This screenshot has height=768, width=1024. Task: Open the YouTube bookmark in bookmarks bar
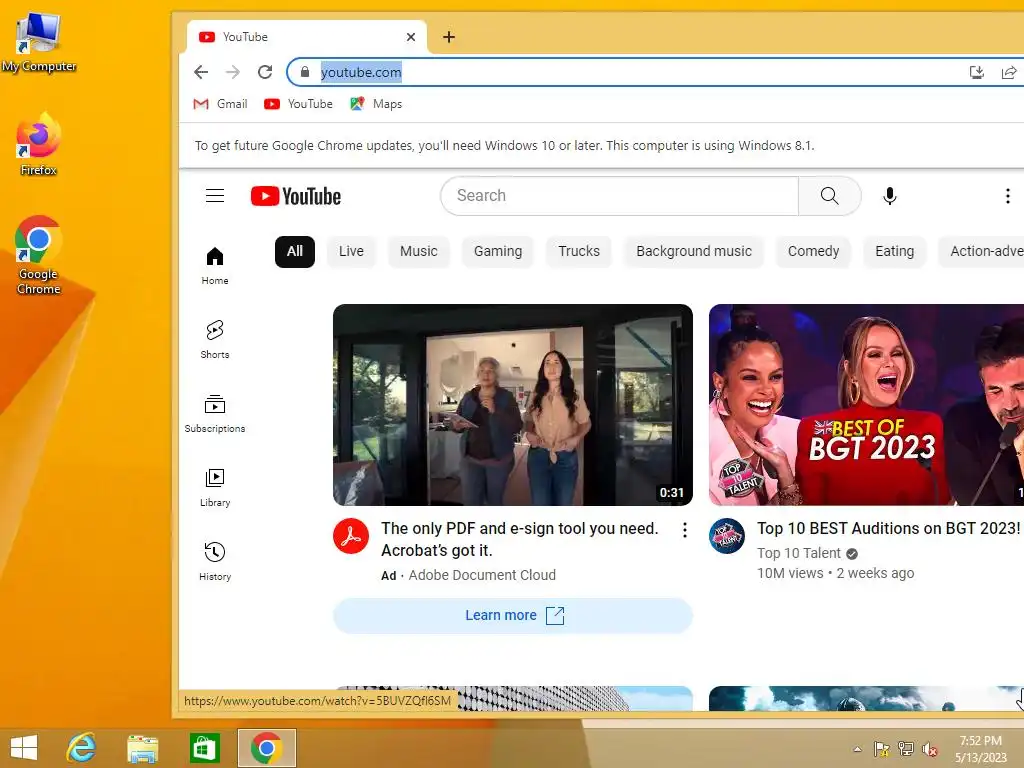pyautogui.click(x=298, y=104)
